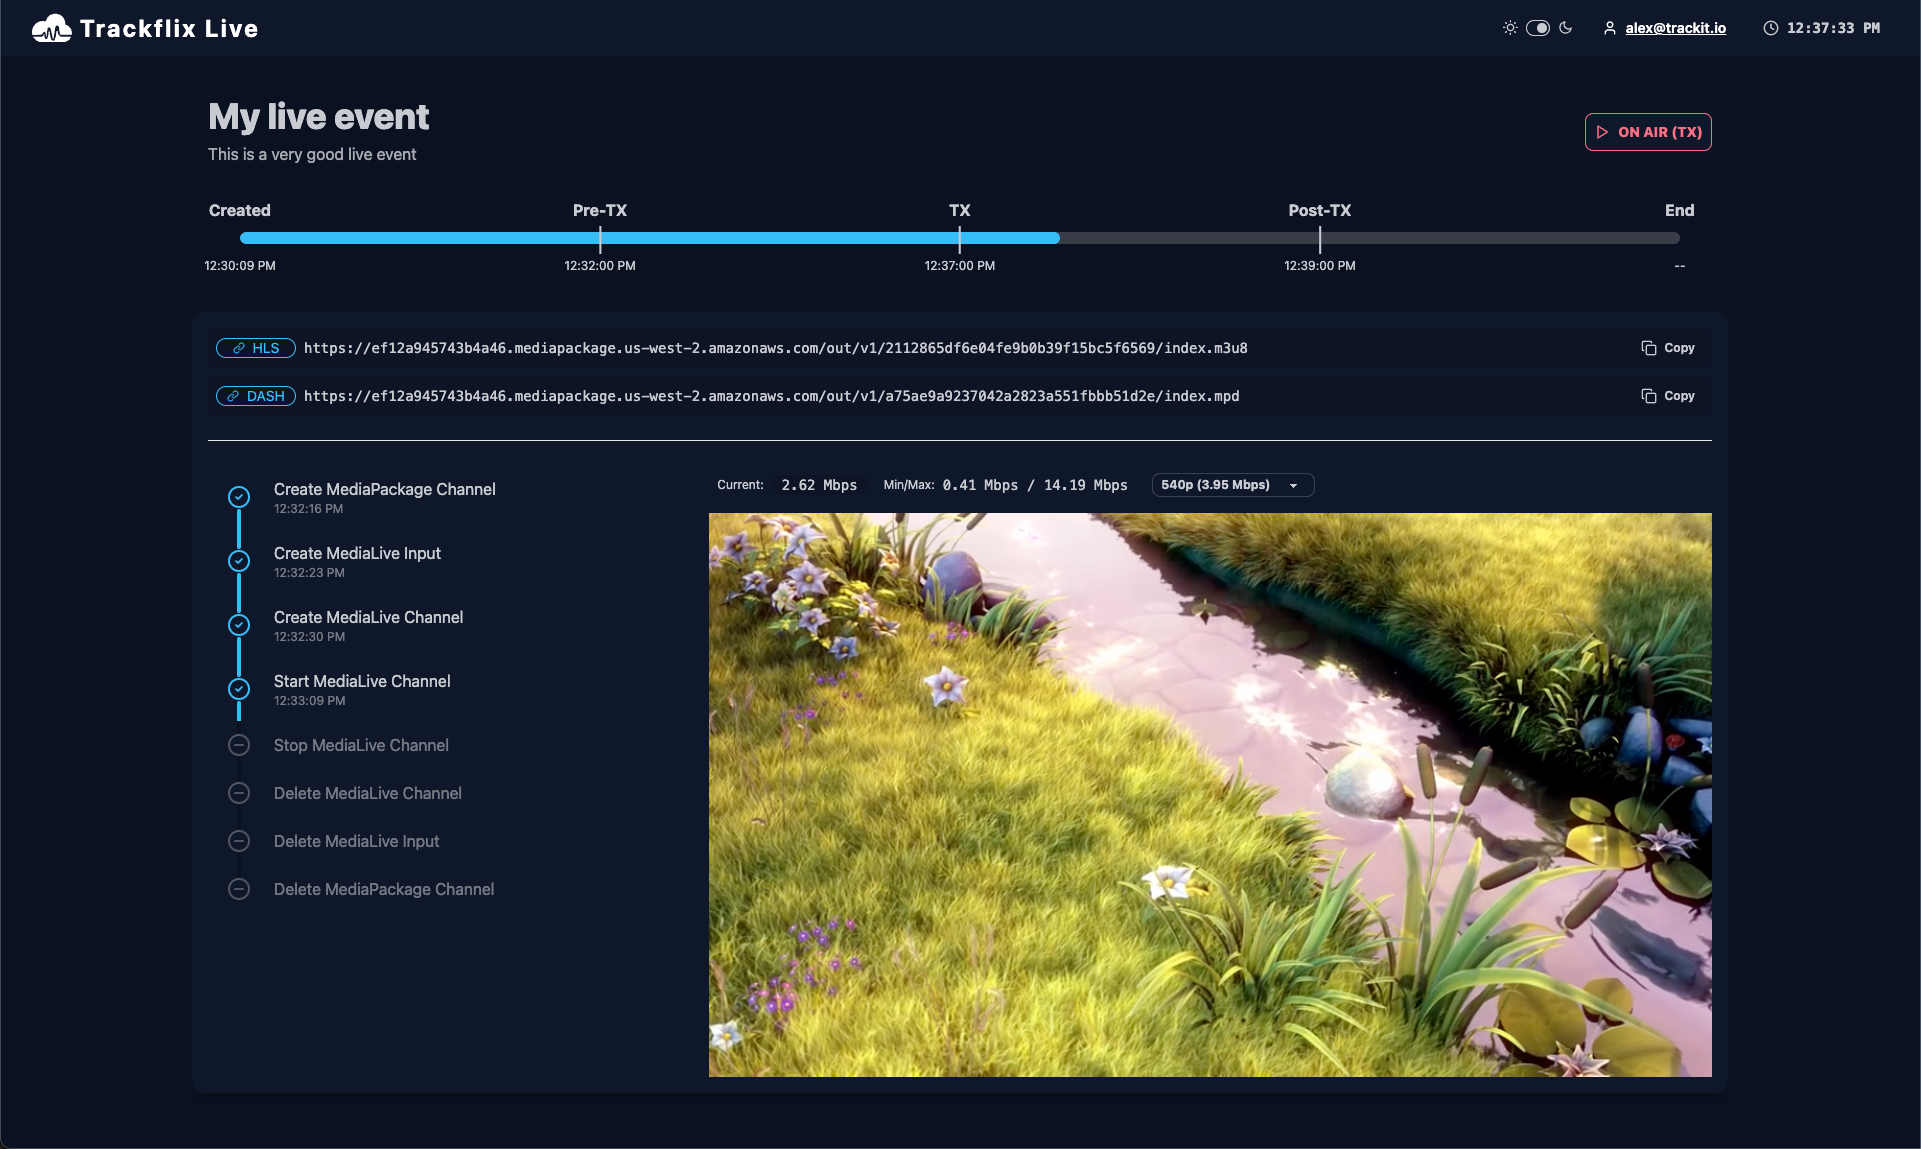Image resolution: width=1921 pixels, height=1149 pixels.
Task: Click the Trackflix Live cloud logo
Action: pos(51,28)
